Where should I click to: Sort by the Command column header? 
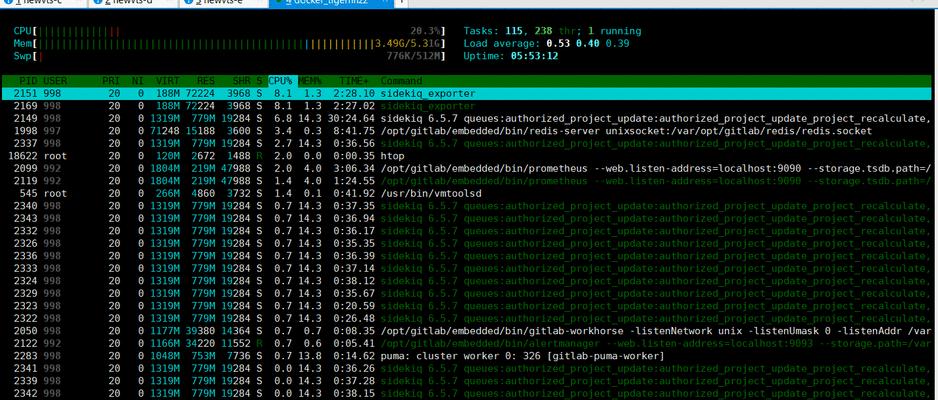point(401,81)
